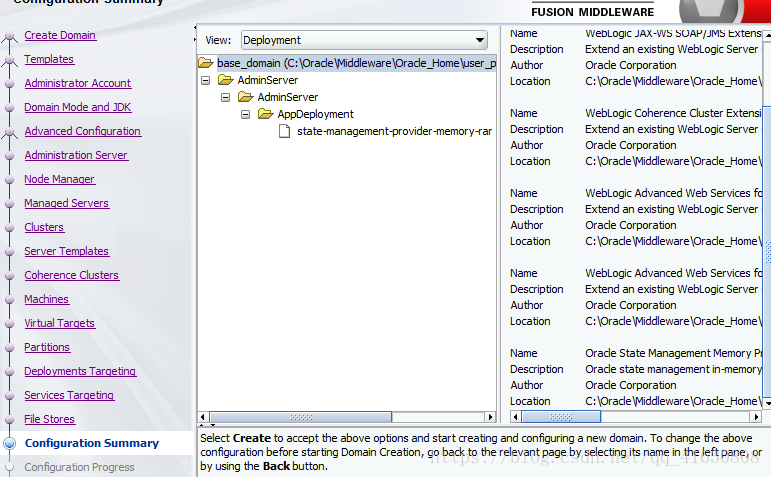Click Oracle State Management Memory name text
The height and width of the screenshot is (477, 771).
673,354
